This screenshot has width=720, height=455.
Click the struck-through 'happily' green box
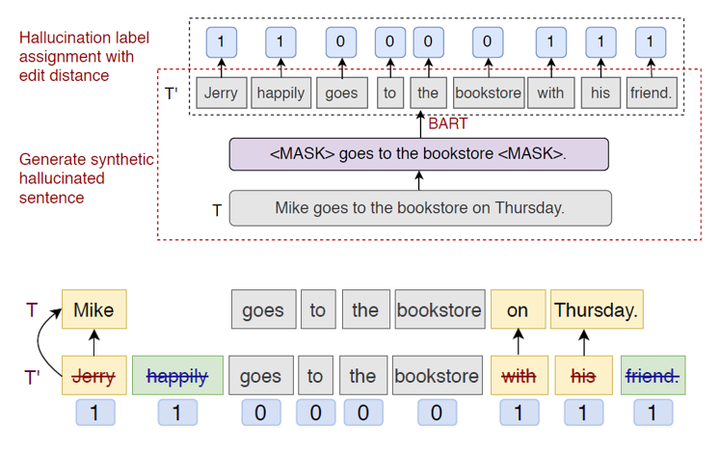(x=178, y=375)
